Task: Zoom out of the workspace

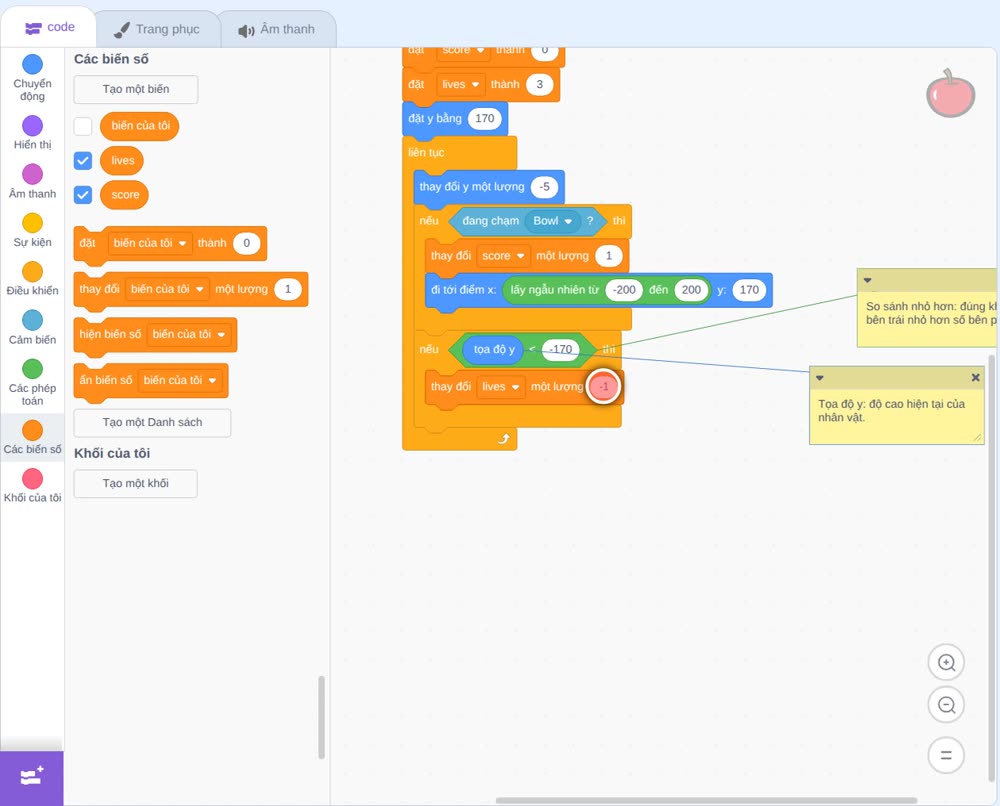Action: coord(946,705)
